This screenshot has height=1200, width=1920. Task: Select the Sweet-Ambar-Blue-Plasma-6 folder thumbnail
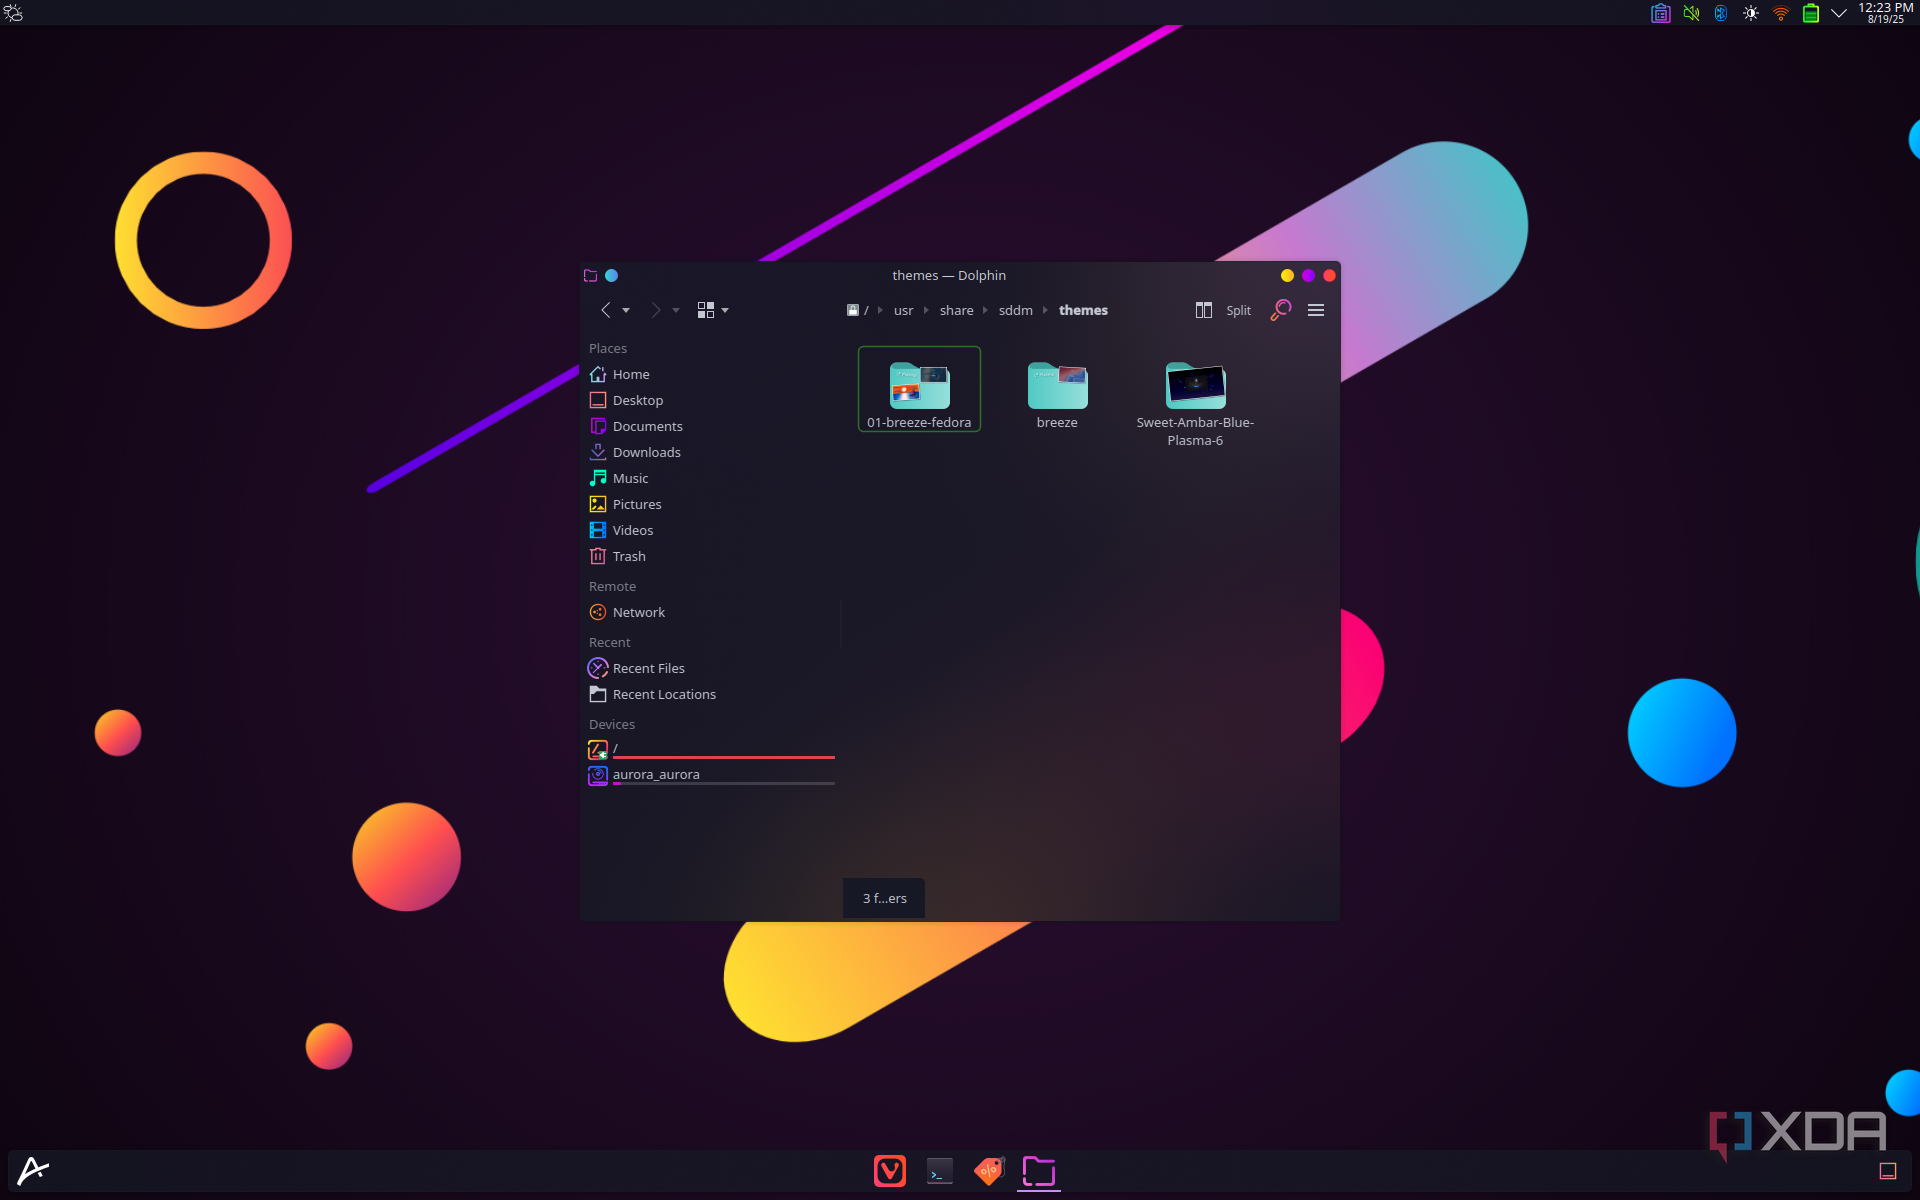1195,386
